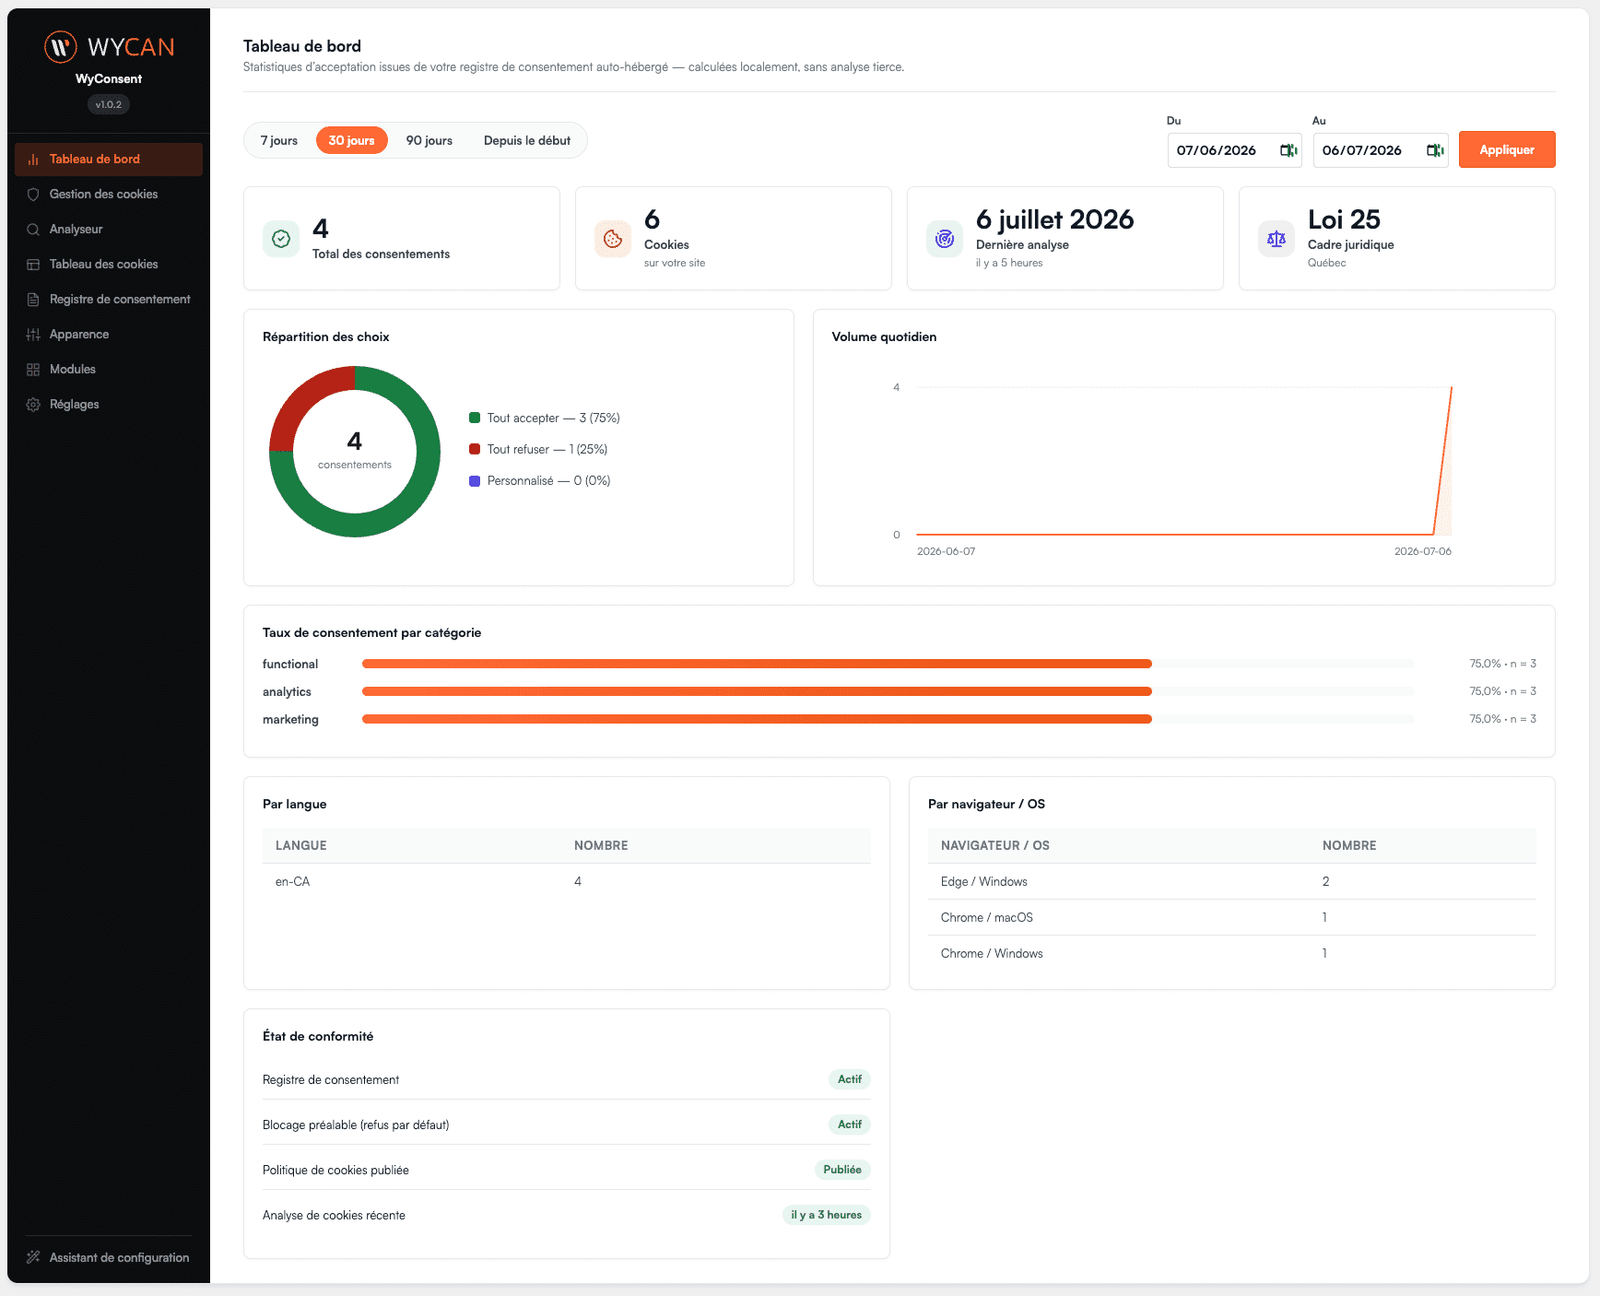Launch Assistant de configuration link
Viewport: 1600px width, 1296px height.
[108, 1257]
